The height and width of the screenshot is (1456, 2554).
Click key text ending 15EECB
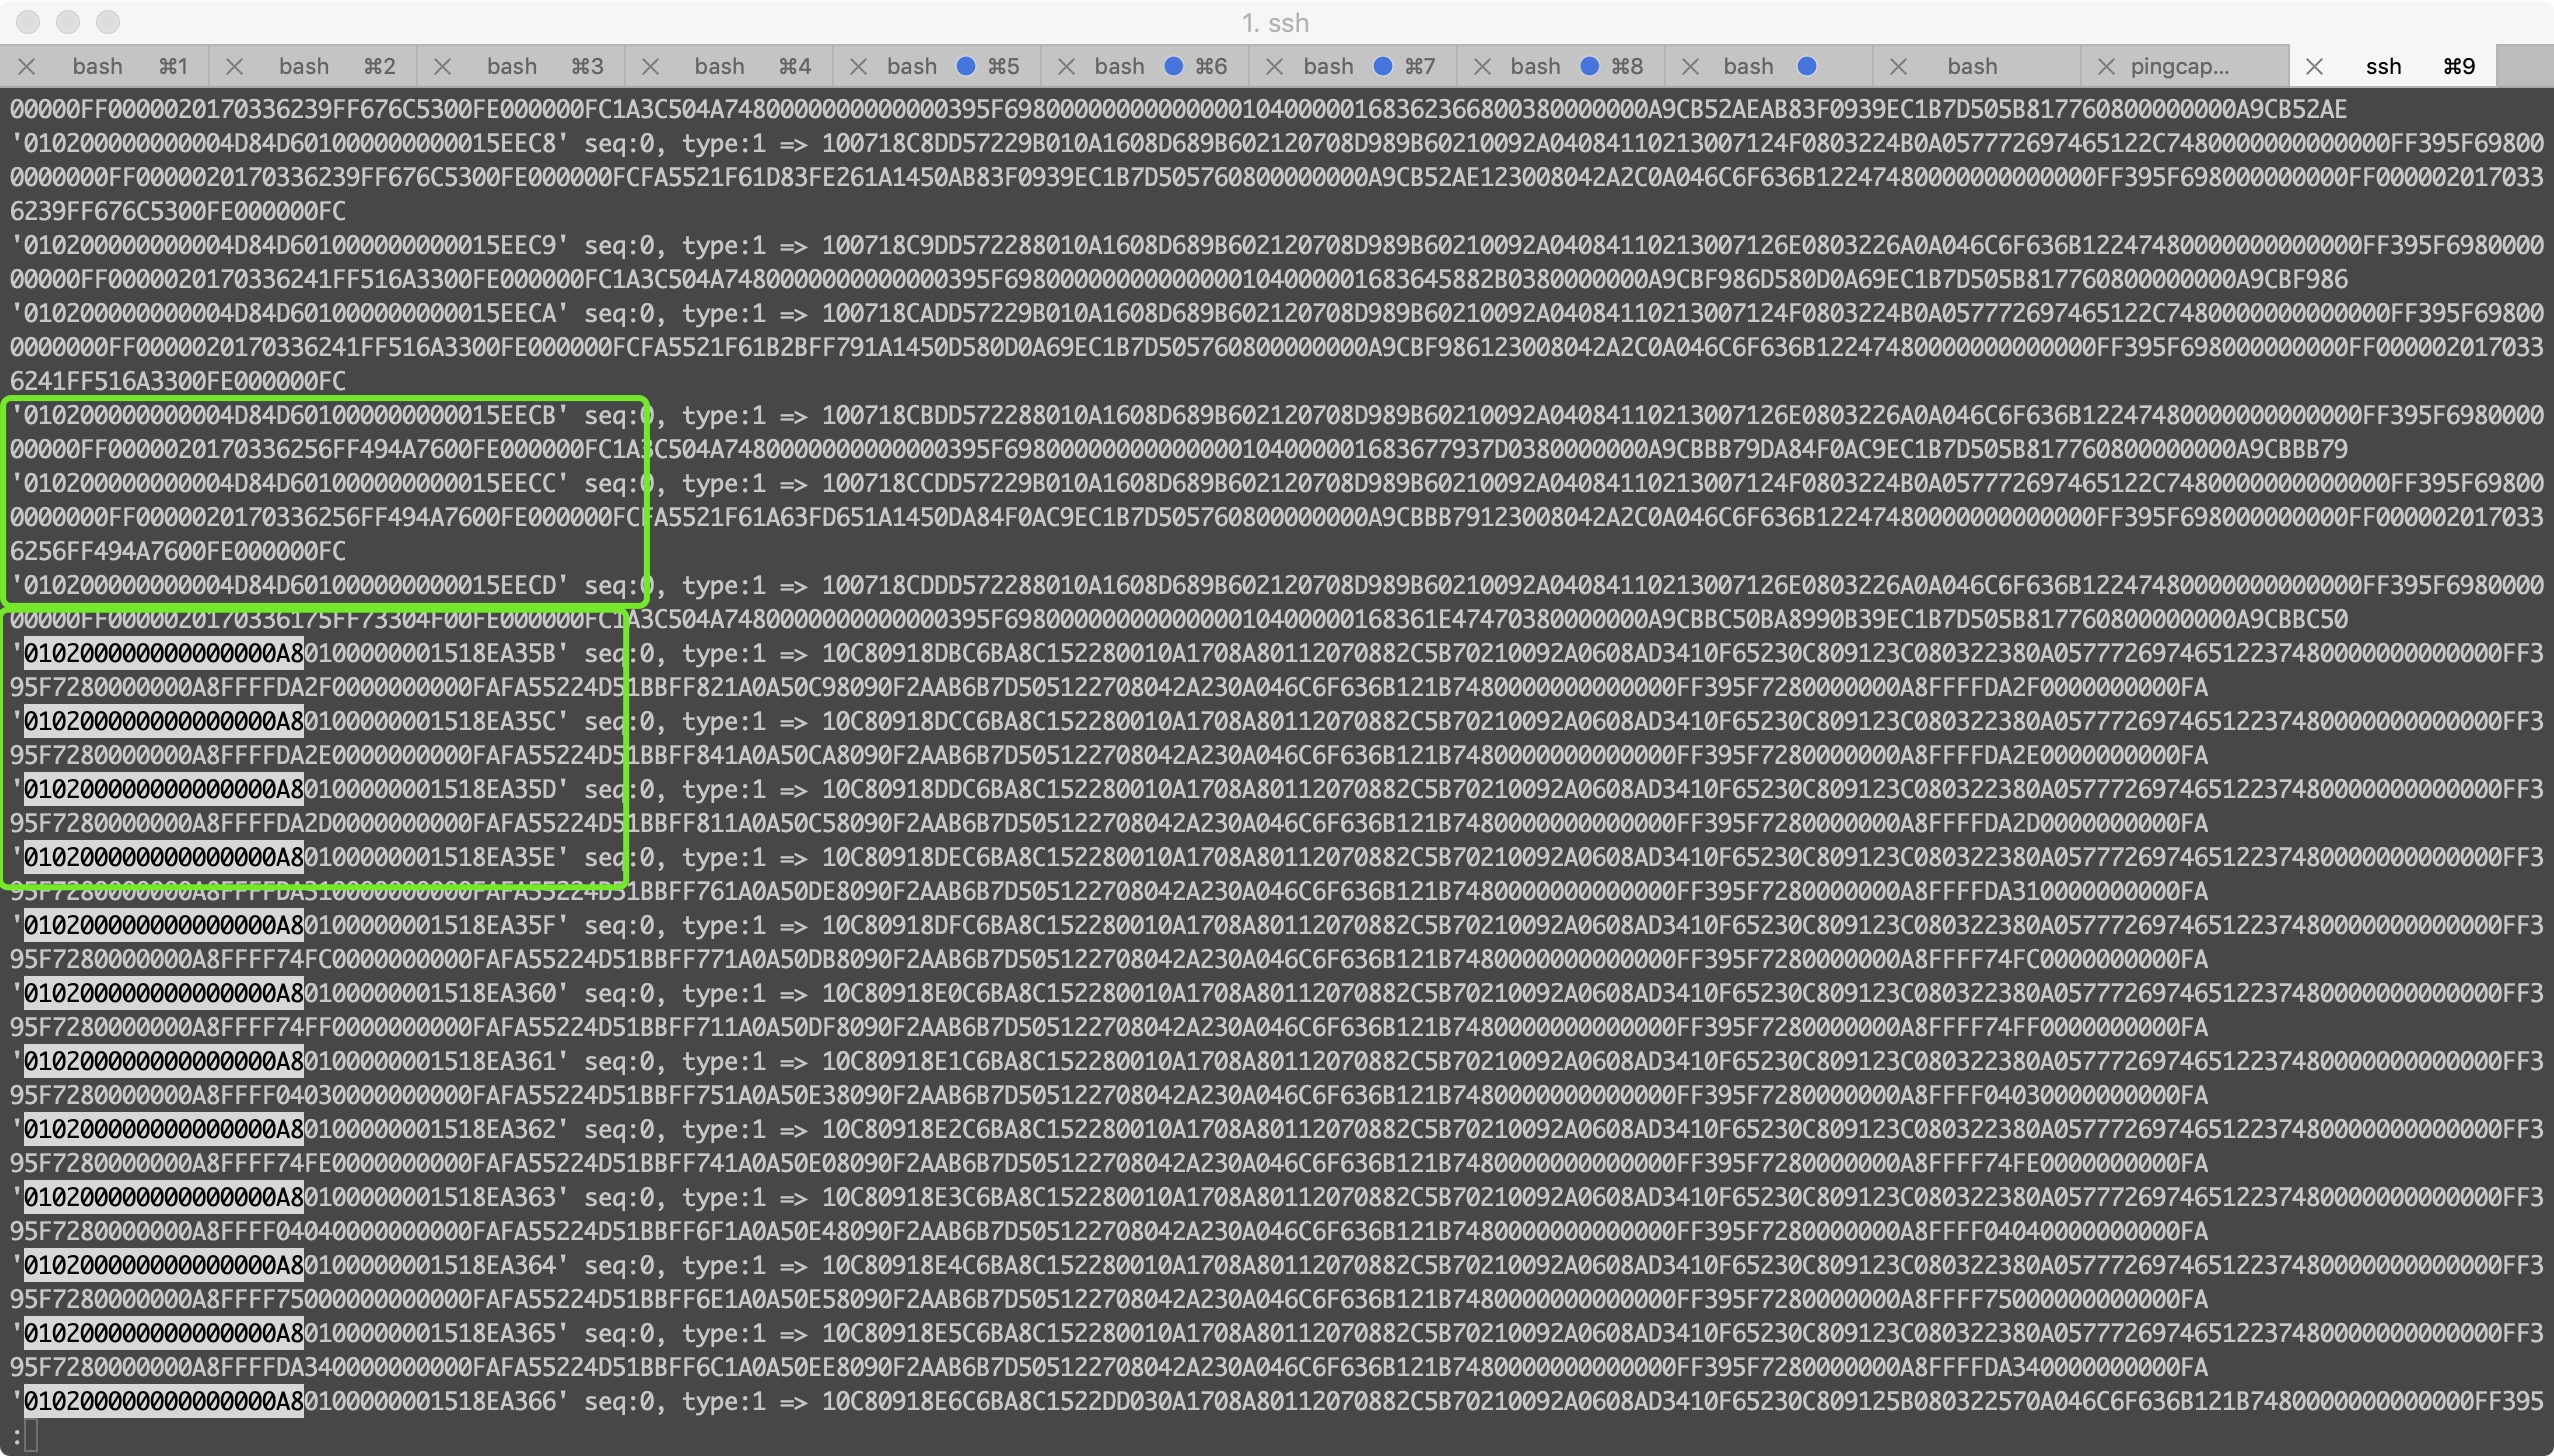tap(289, 416)
